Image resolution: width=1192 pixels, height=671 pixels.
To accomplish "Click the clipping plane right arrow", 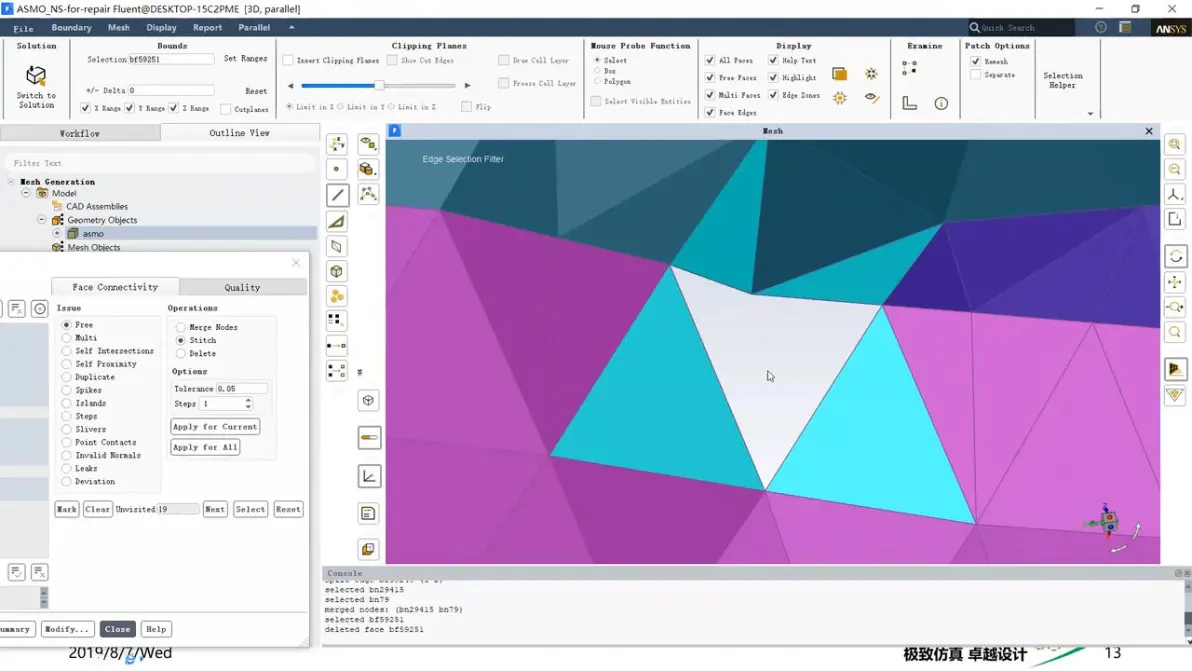I will pyautogui.click(x=468, y=85).
